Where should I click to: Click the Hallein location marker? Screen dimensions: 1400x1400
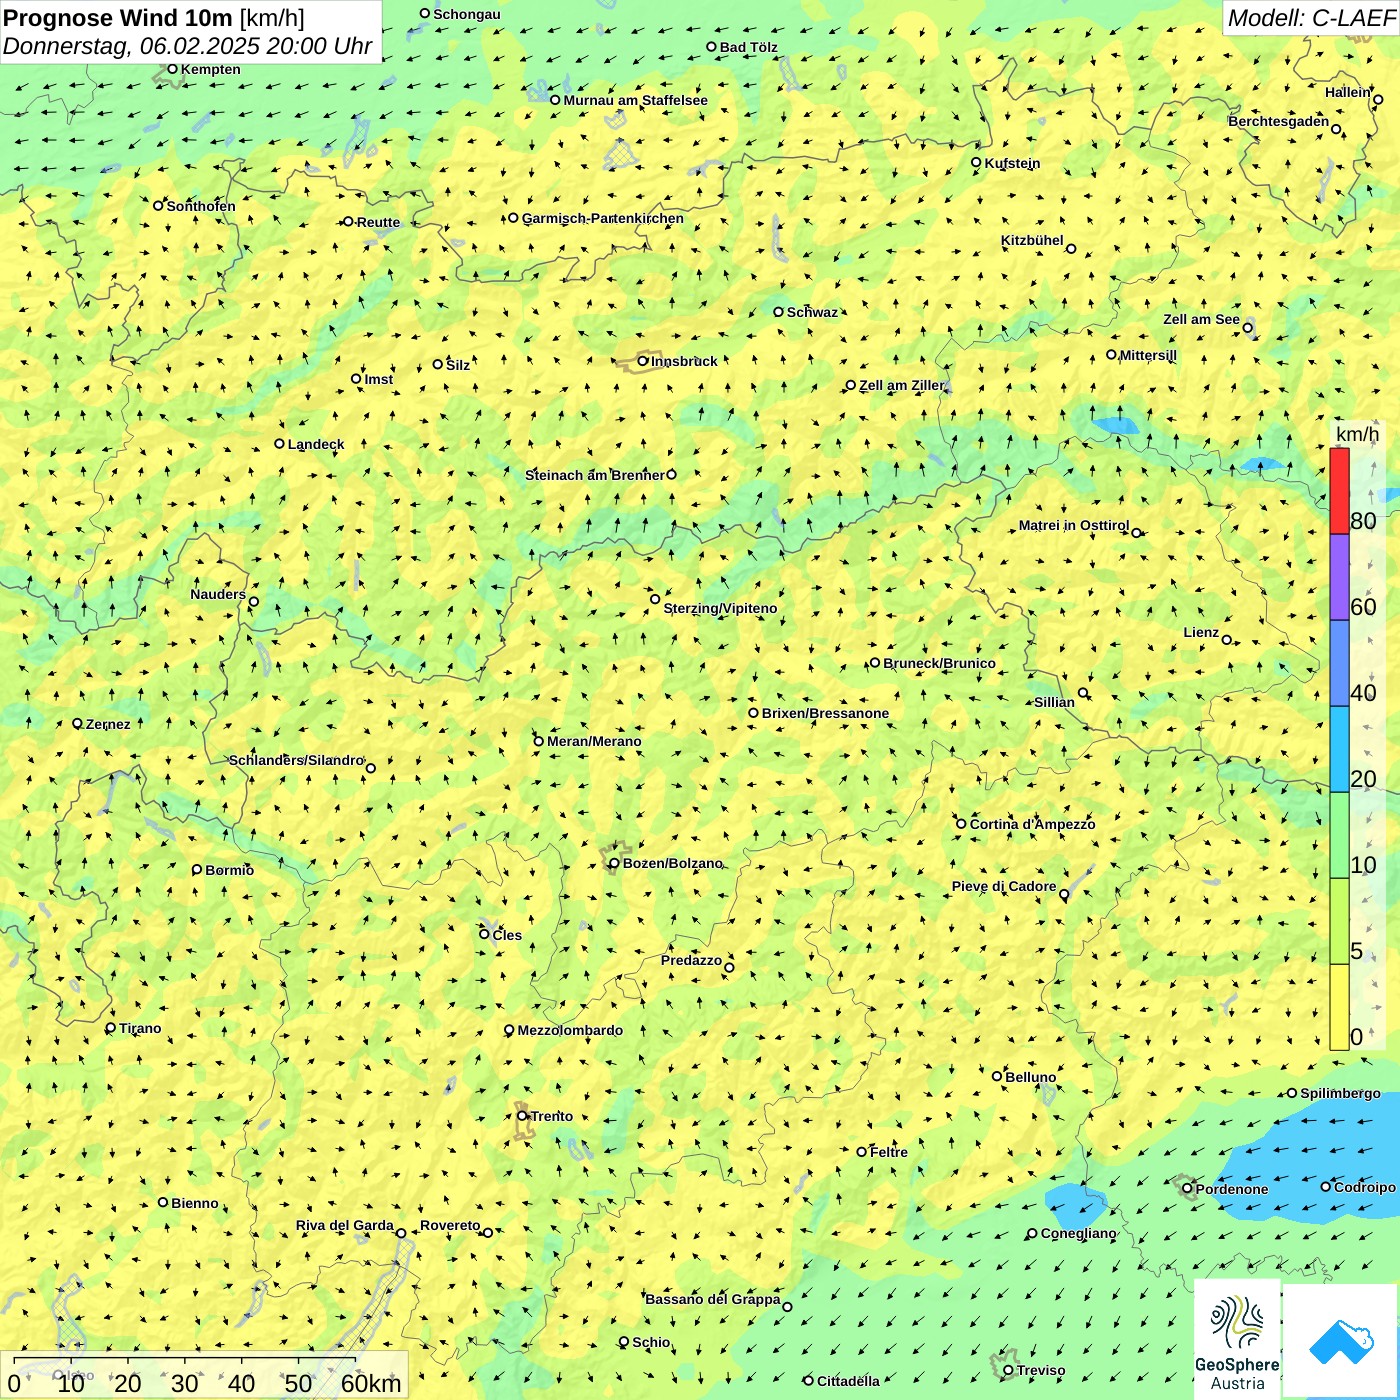[x=1377, y=99]
